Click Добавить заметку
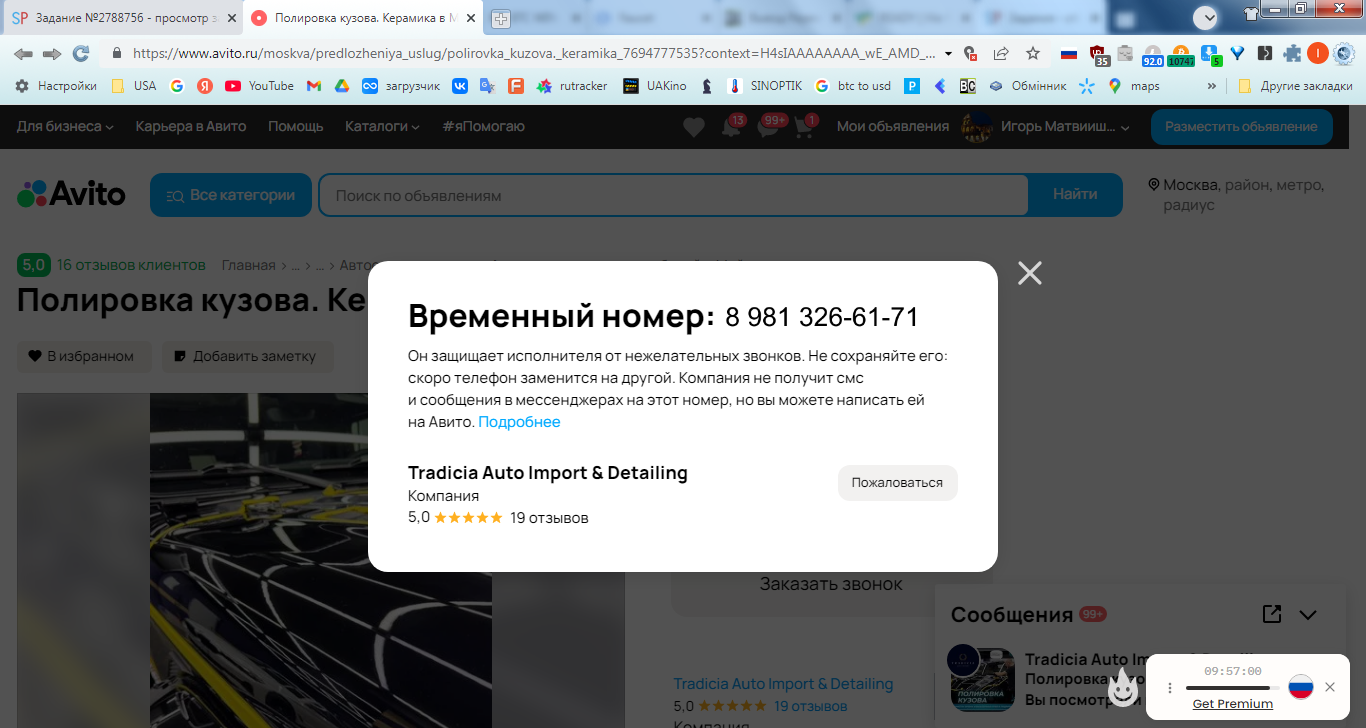 pos(247,356)
